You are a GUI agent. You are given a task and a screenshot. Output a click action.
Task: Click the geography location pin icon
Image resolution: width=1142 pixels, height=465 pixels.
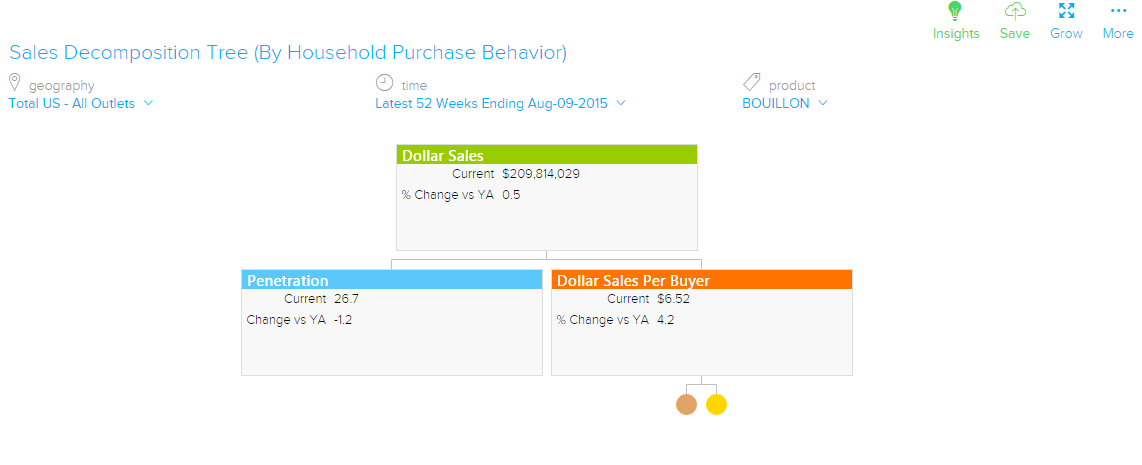pos(15,83)
